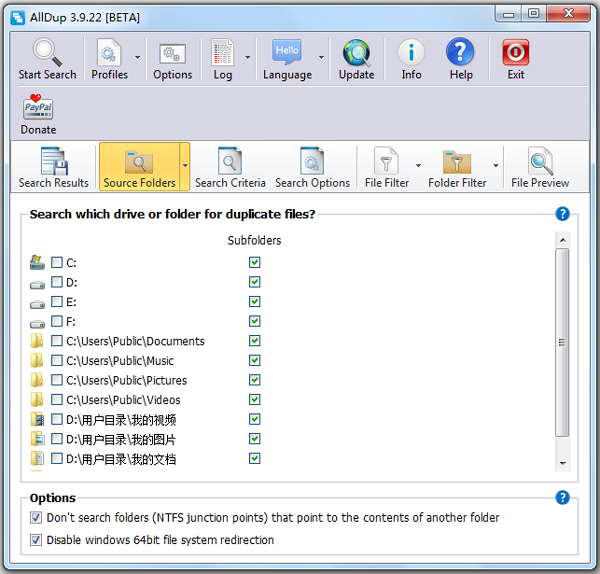Viewport: 600px width, 574px height.
Task: Open the File Preview icon
Action: 540,161
